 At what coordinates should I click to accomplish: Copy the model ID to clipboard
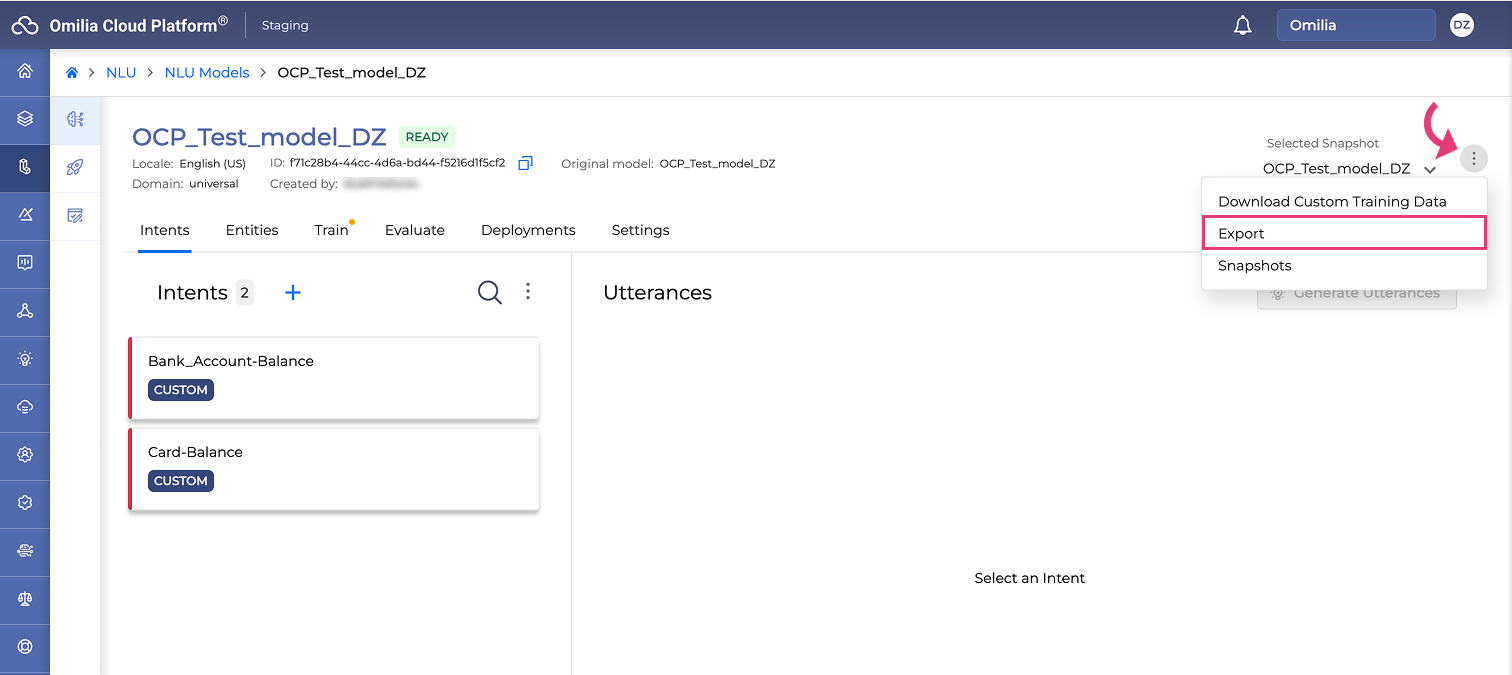click(x=525, y=163)
